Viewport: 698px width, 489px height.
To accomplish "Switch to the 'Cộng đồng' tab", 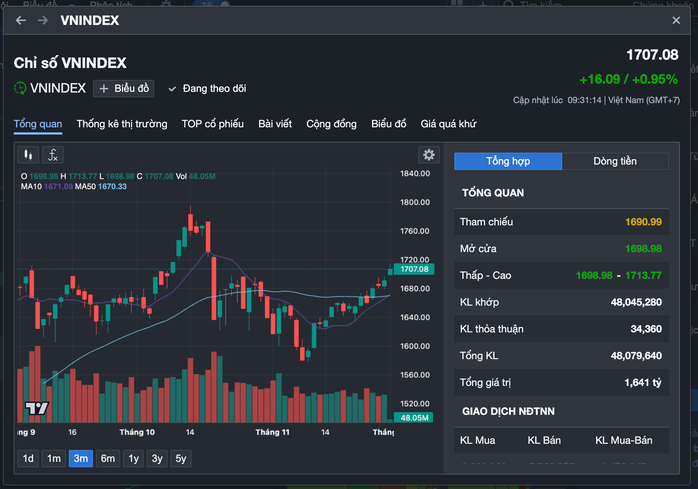I will tap(331, 124).
